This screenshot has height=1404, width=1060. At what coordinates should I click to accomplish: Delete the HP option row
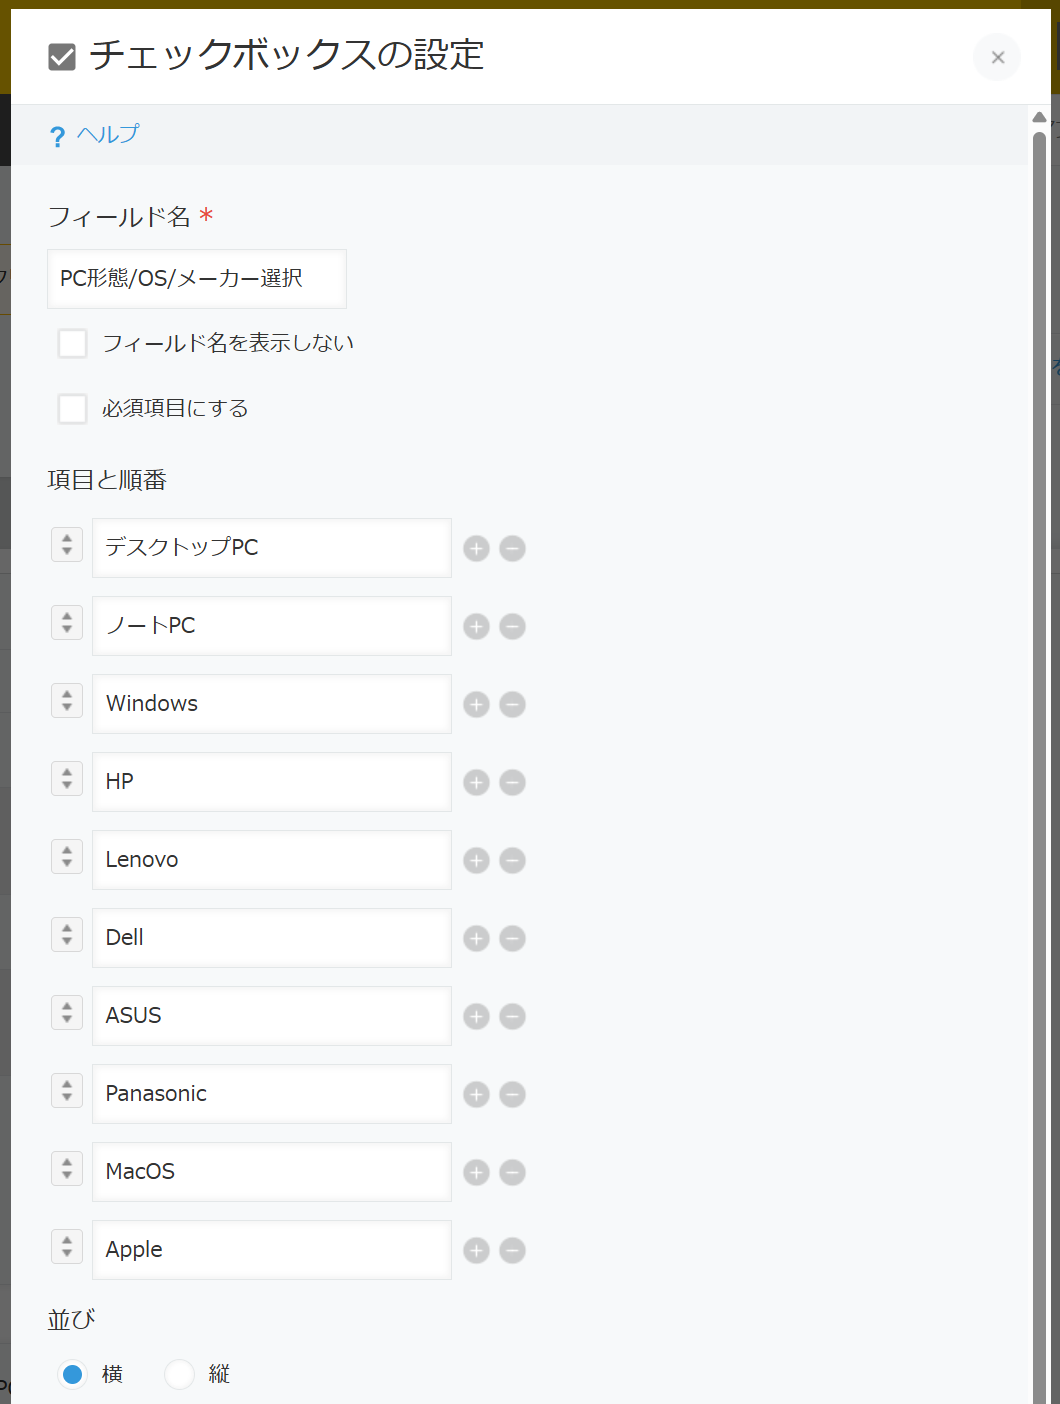[512, 782]
